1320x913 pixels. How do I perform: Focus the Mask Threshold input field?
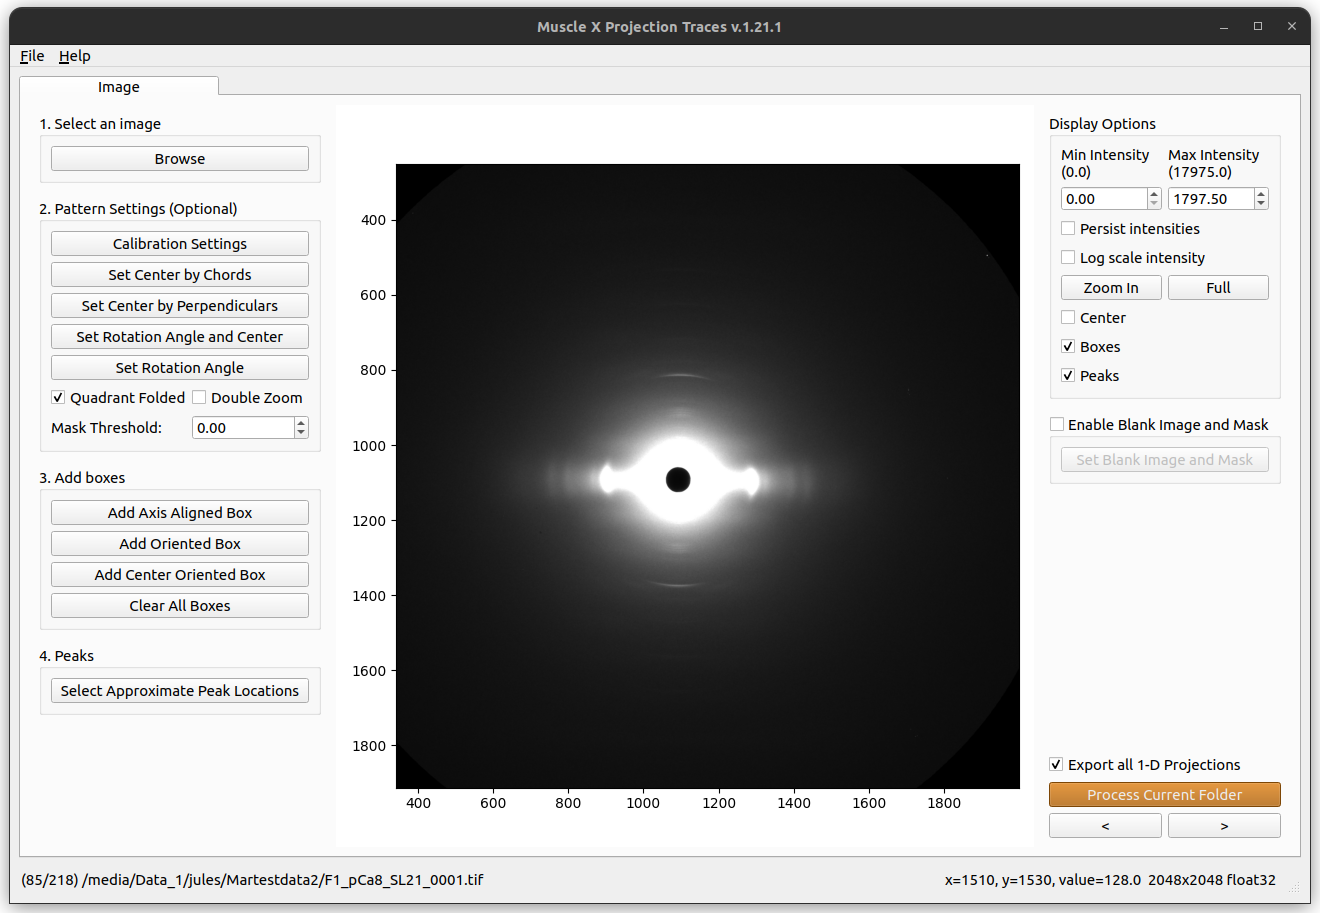click(243, 428)
